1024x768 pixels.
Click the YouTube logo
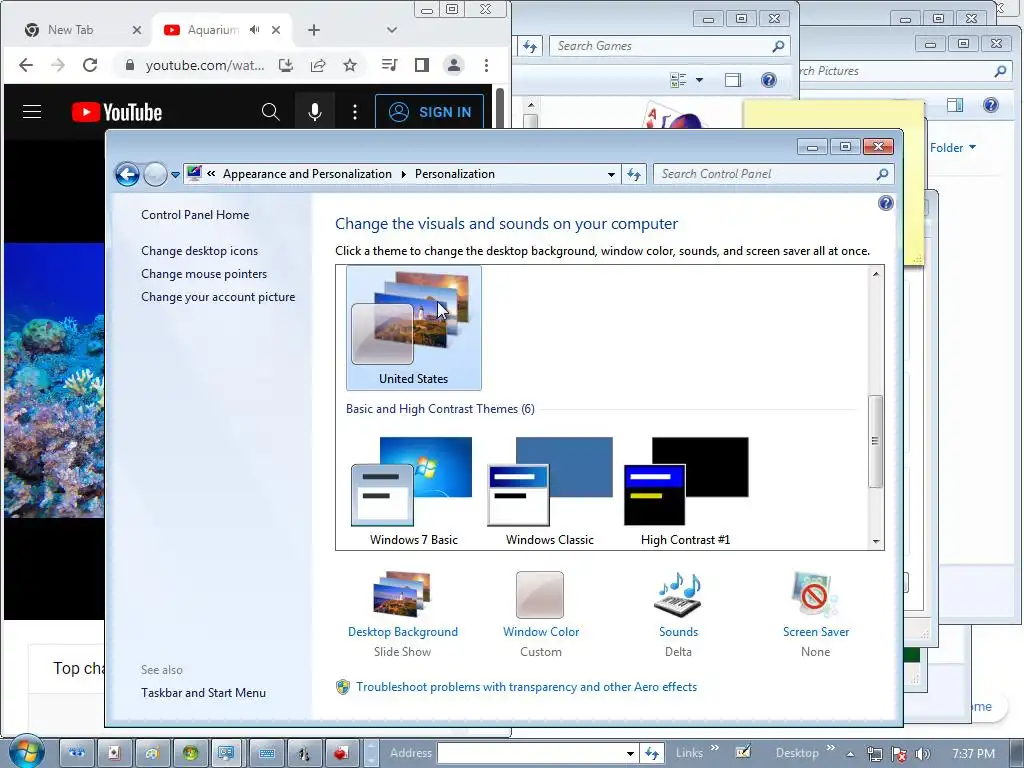tap(117, 112)
